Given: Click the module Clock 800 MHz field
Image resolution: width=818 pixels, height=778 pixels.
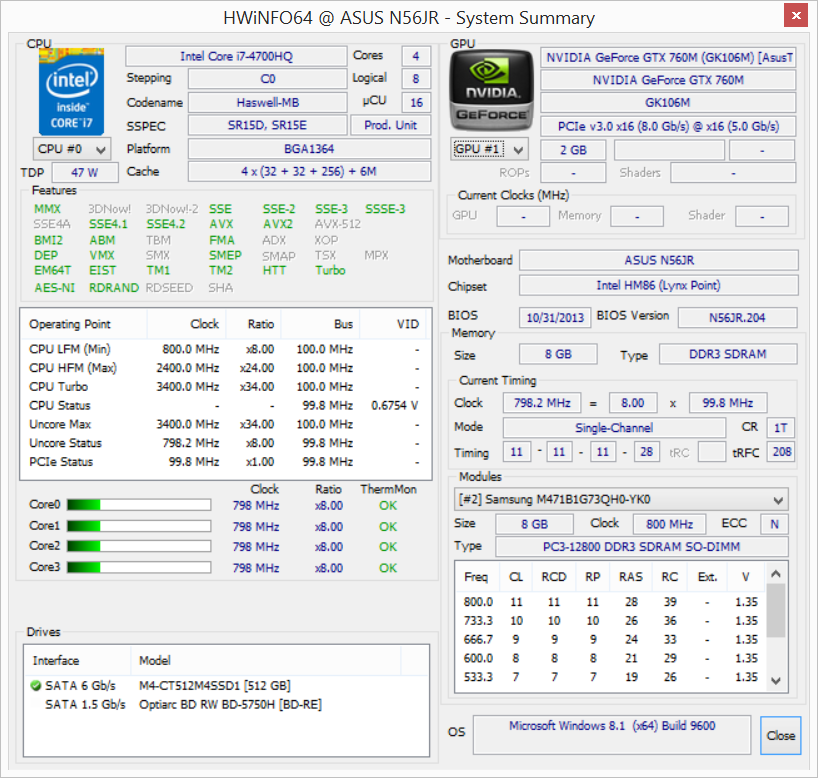Looking at the screenshot, I should [669, 524].
